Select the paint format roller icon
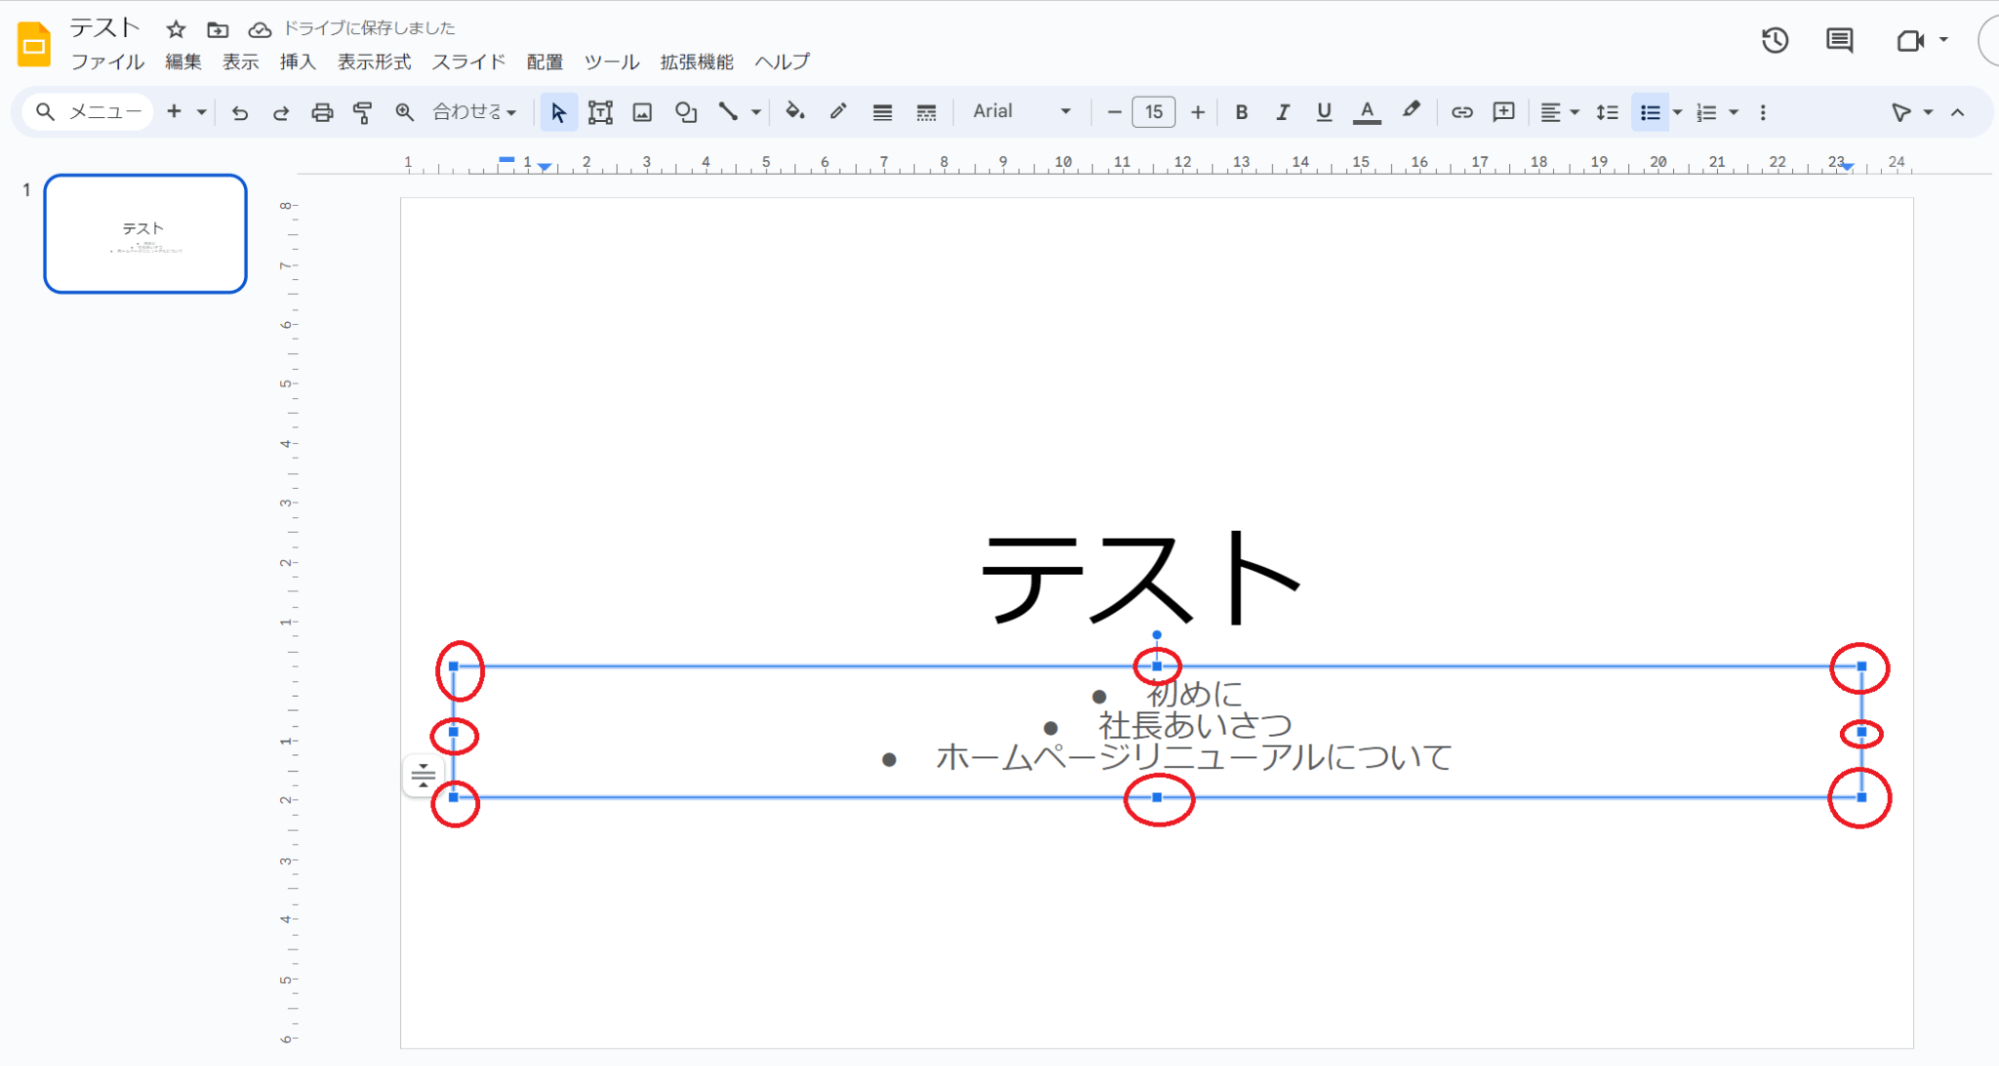 pos(362,112)
